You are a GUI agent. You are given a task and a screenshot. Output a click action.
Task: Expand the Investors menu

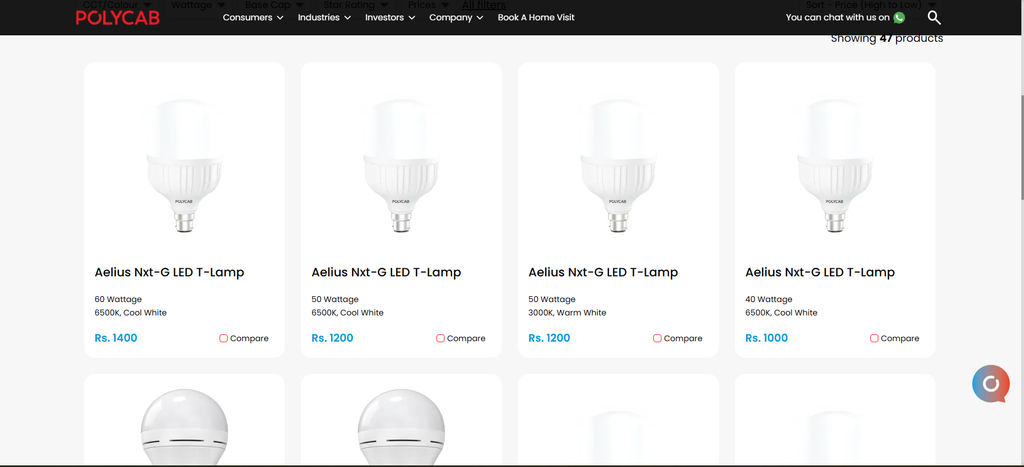[x=390, y=18]
